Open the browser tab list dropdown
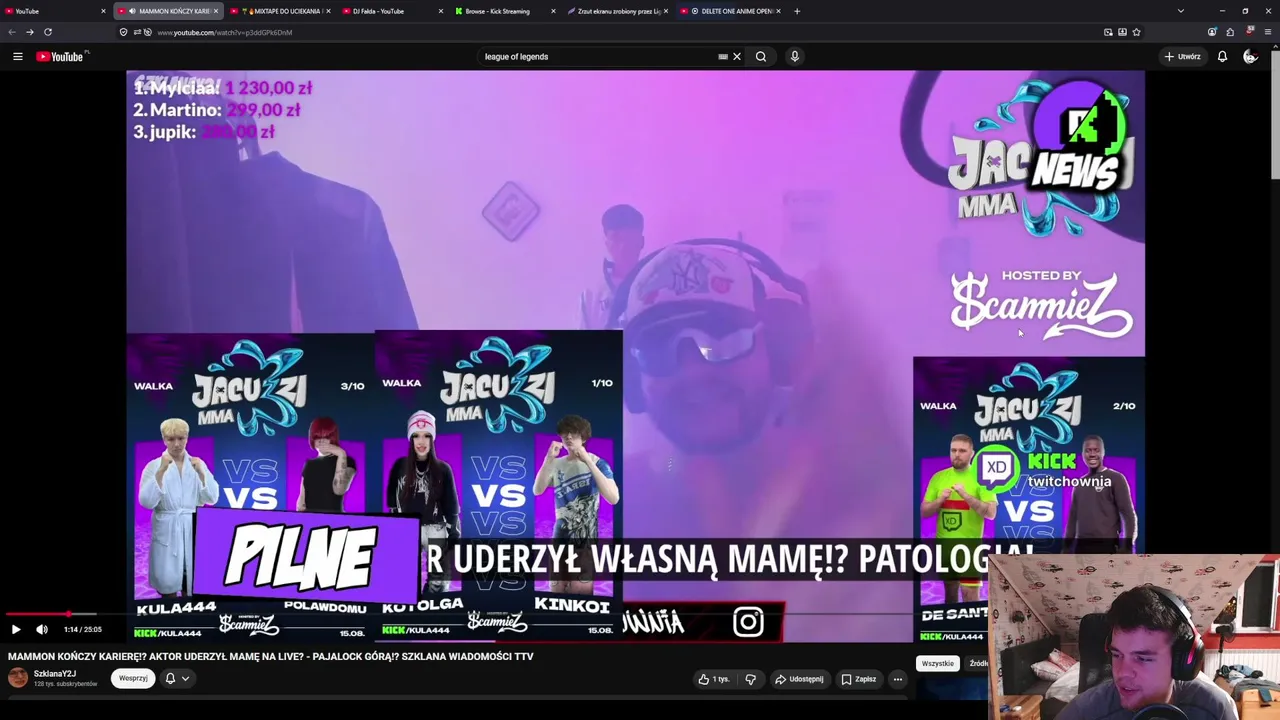This screenshot has width=1280, height=720. point(1181,11)
